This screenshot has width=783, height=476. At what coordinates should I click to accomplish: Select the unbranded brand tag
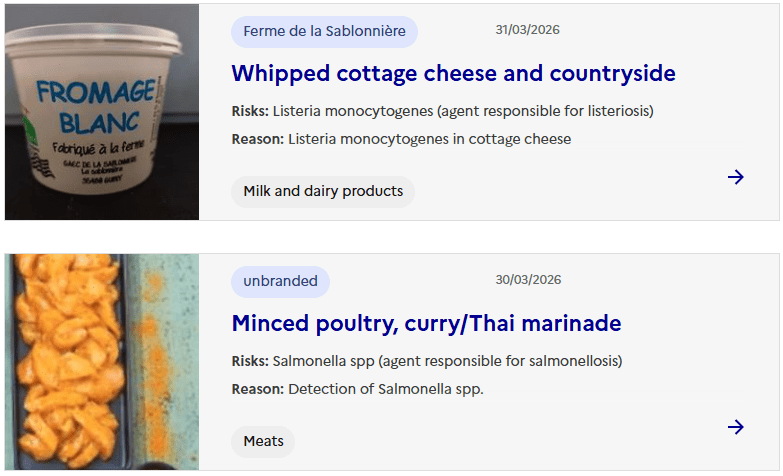point(280,281)
